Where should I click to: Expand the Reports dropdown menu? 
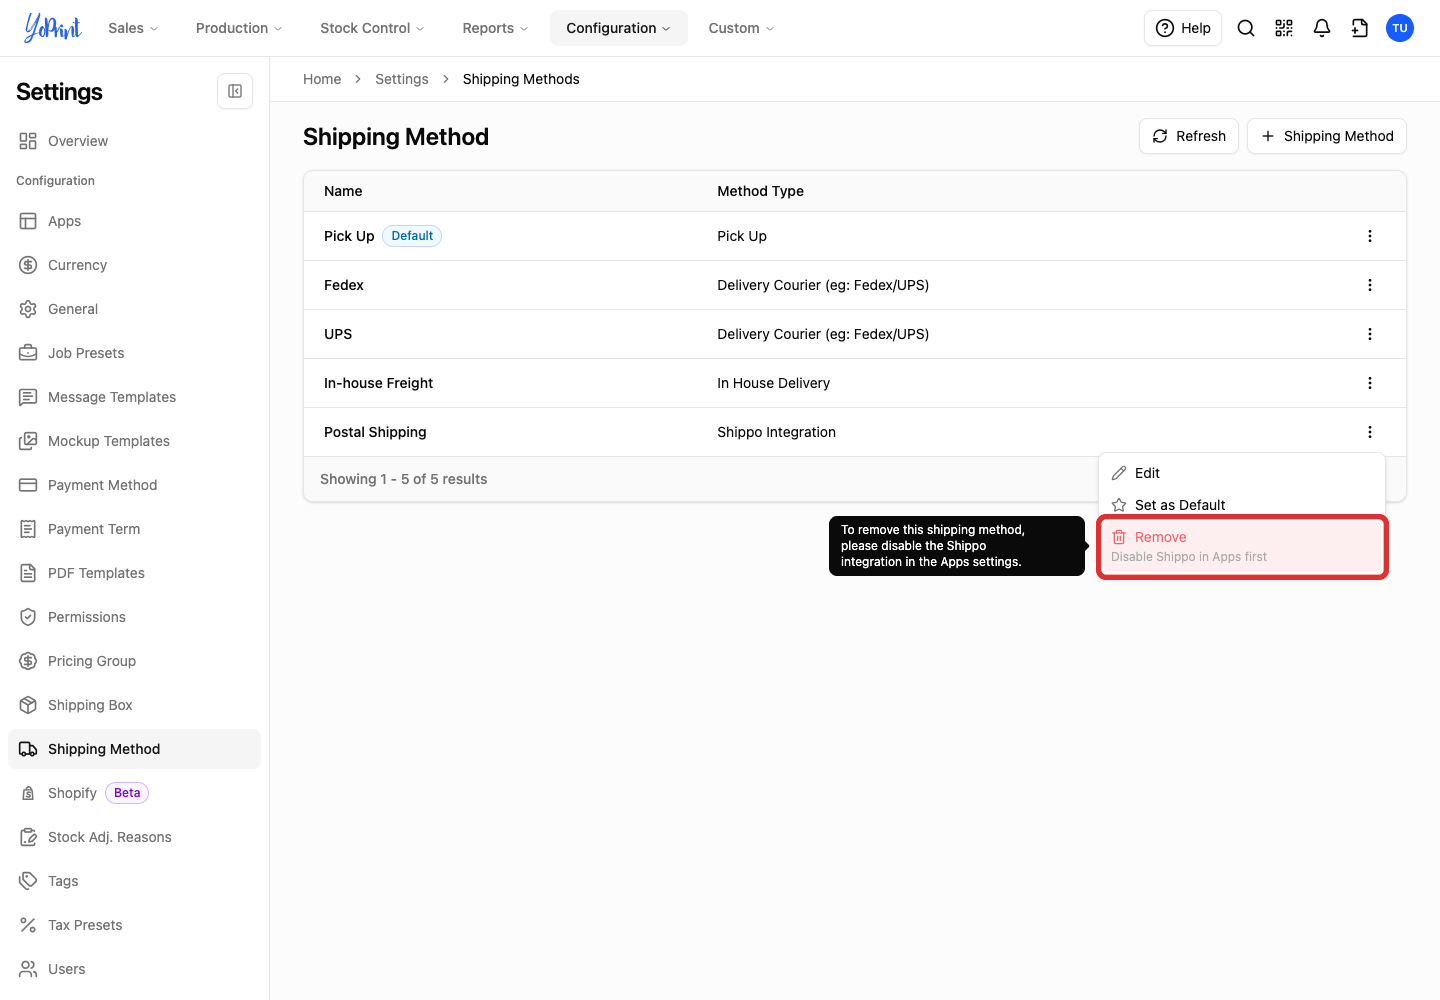point(495,28)
